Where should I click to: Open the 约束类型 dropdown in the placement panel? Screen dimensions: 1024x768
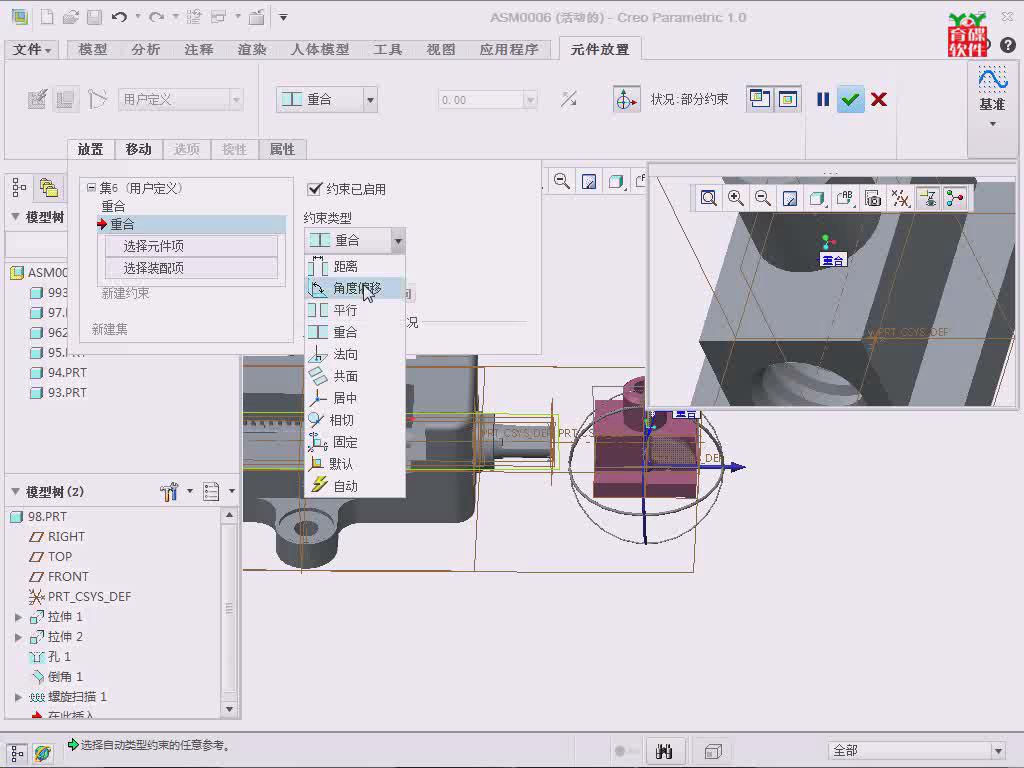[x=398, y=240]
